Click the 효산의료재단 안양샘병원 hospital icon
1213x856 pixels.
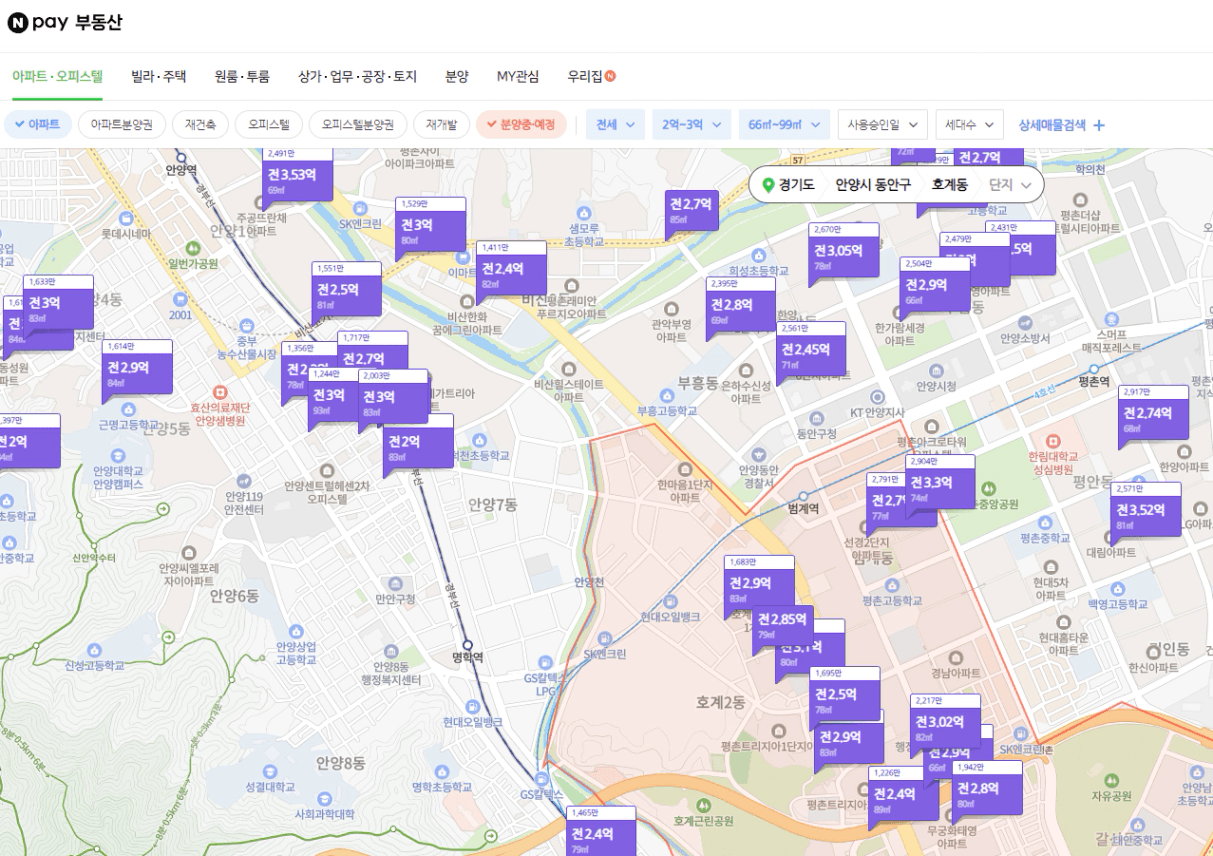[x=219, y=392]
